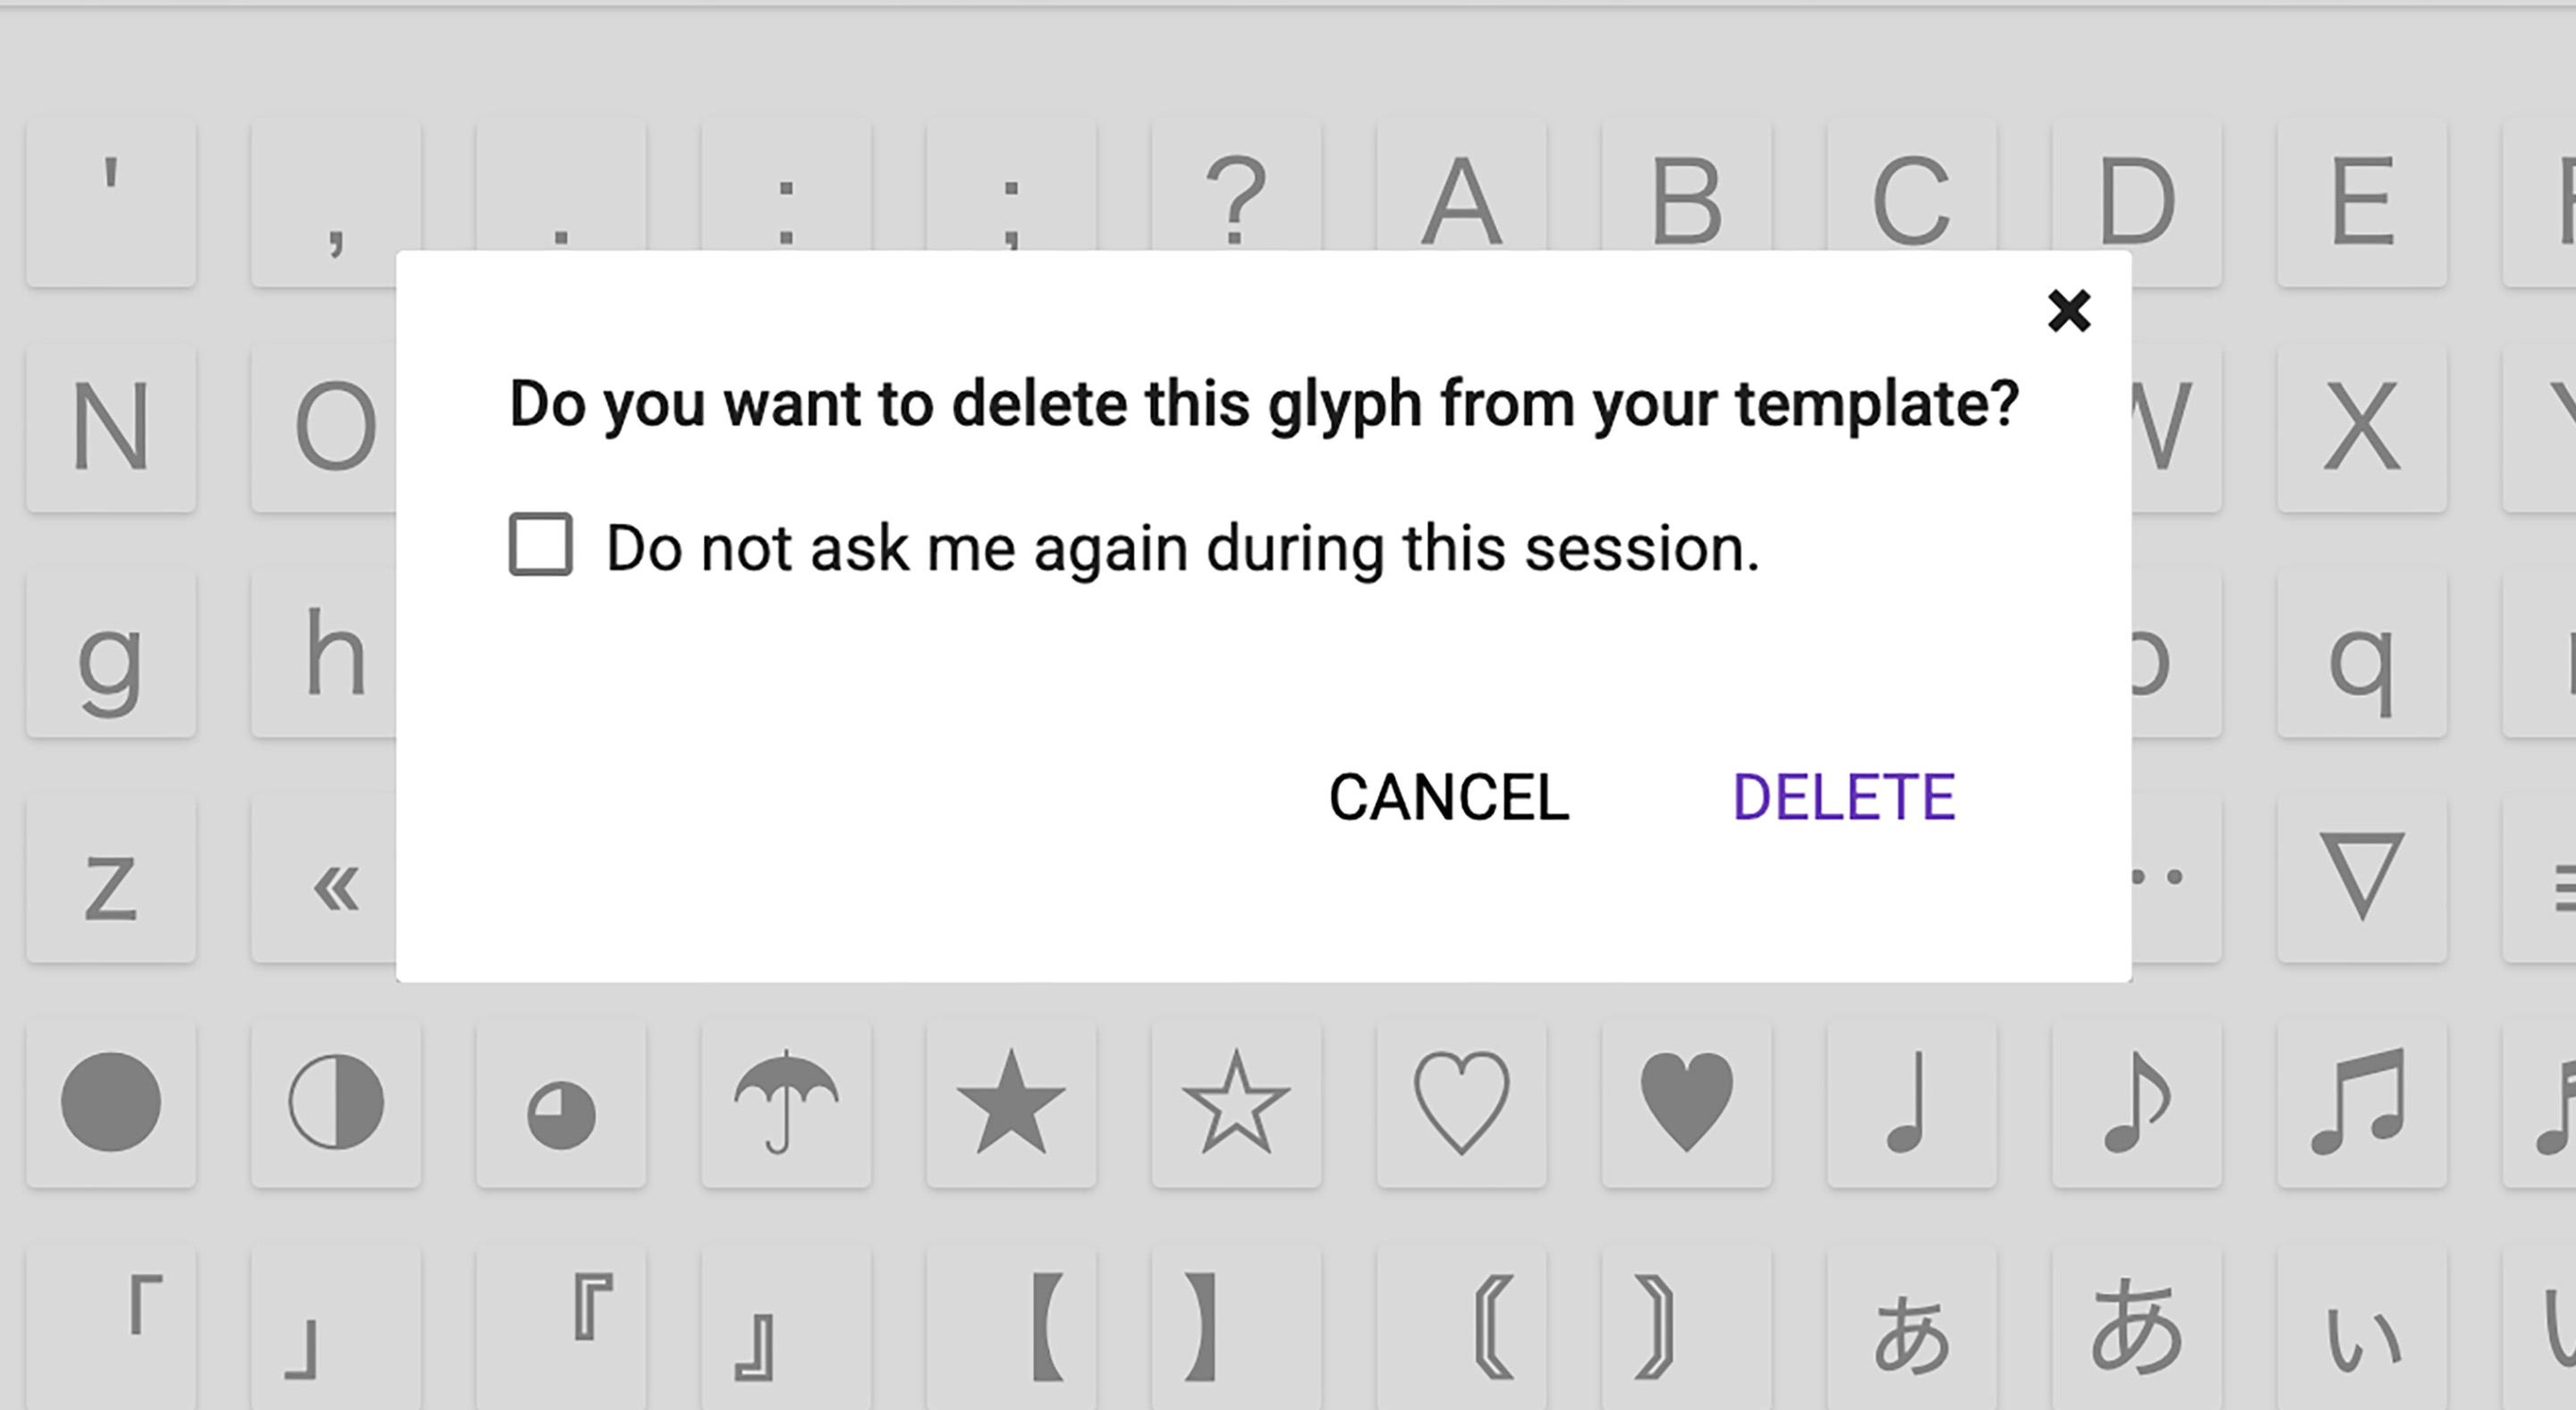Select the uppercase N glyph tile
2576x1410 pixels.
pyautogui.click(x=111, y=427)
